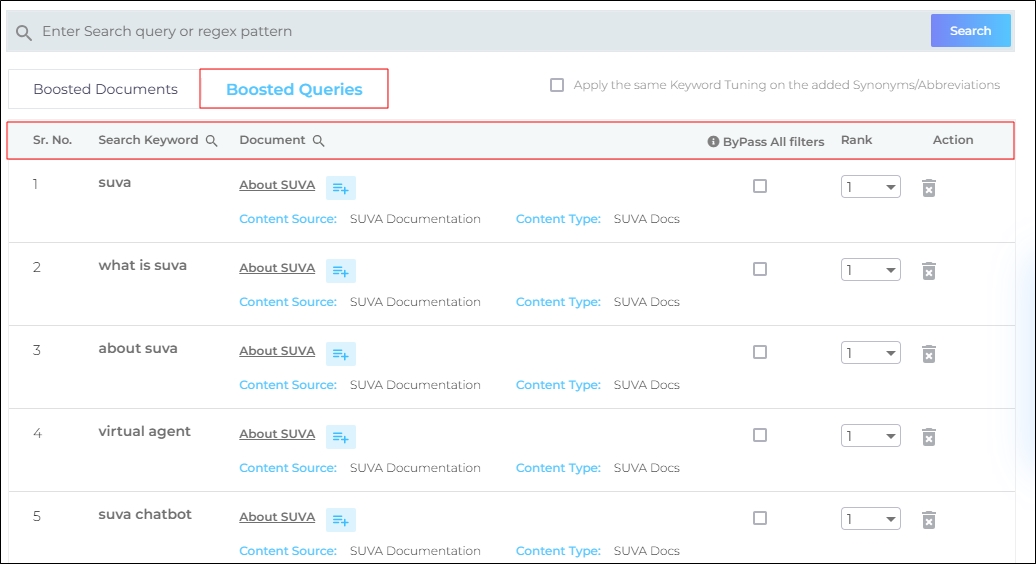Open Rank selector for 'suva chatbot' row
The width and height of the screenshot is (1036, 564).
click(870, 519)
